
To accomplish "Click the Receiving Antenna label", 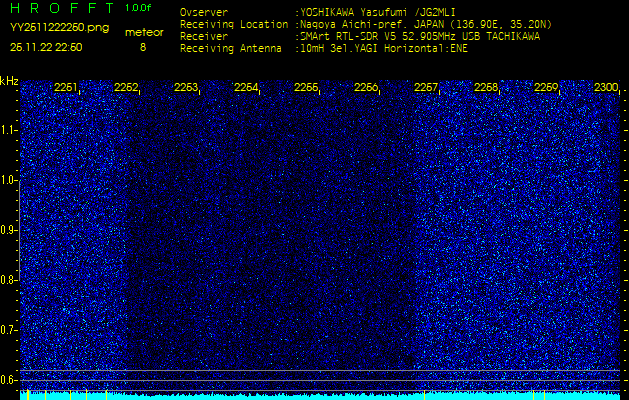I will [x=231, y=49].
